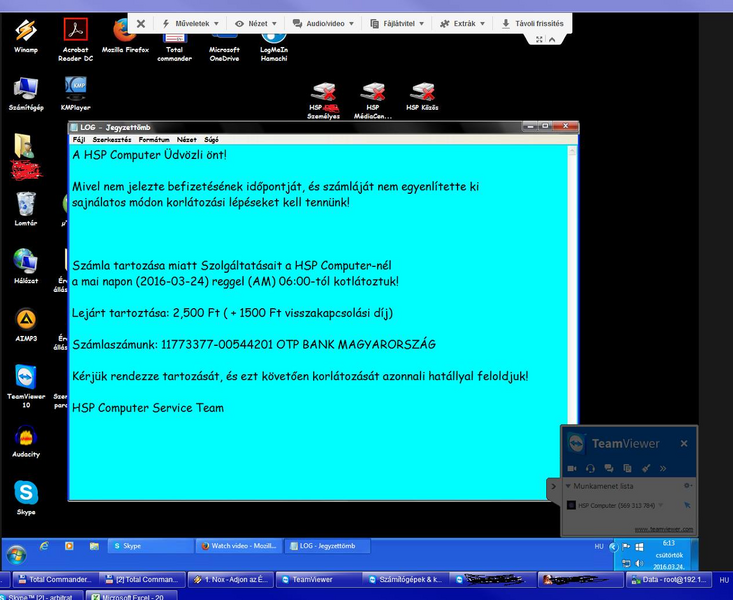
Task: Click HU language indicator on remote taskbar
Action: pyautogui.click(x=599, y=546)
